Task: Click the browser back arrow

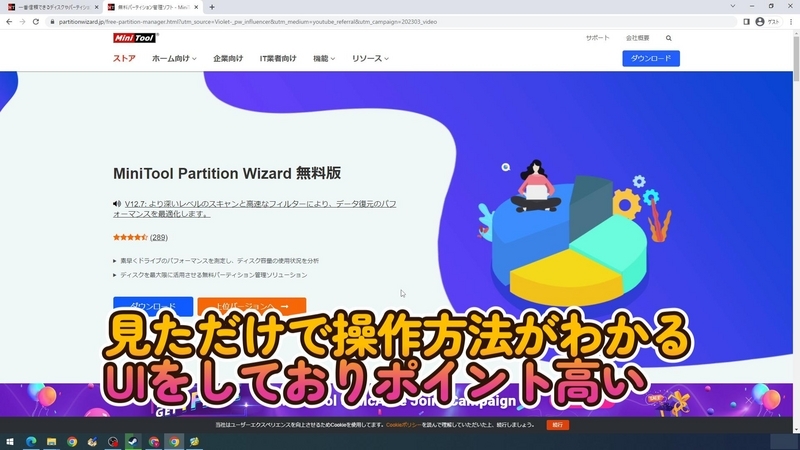Action: pos(9,22)
